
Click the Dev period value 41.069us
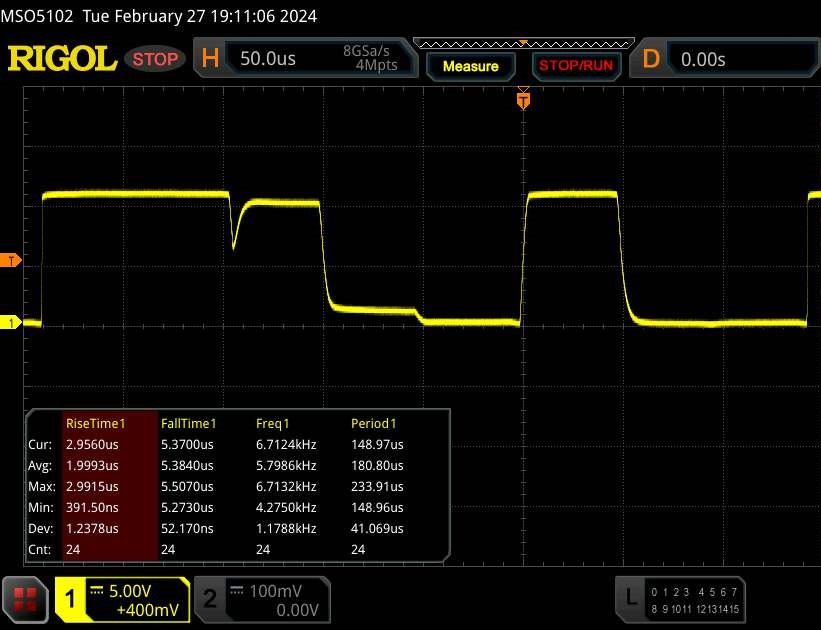pyautogui.click(x=377, y=528)
